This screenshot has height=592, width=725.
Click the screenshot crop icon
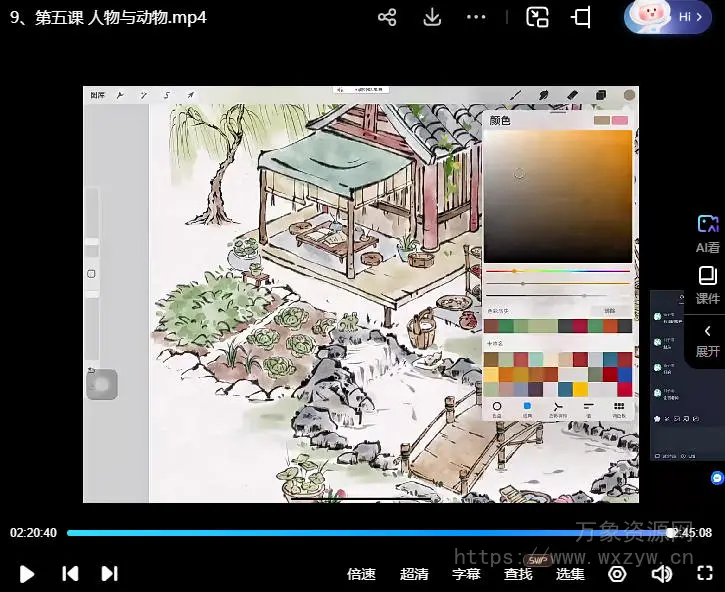pos(581,17)
